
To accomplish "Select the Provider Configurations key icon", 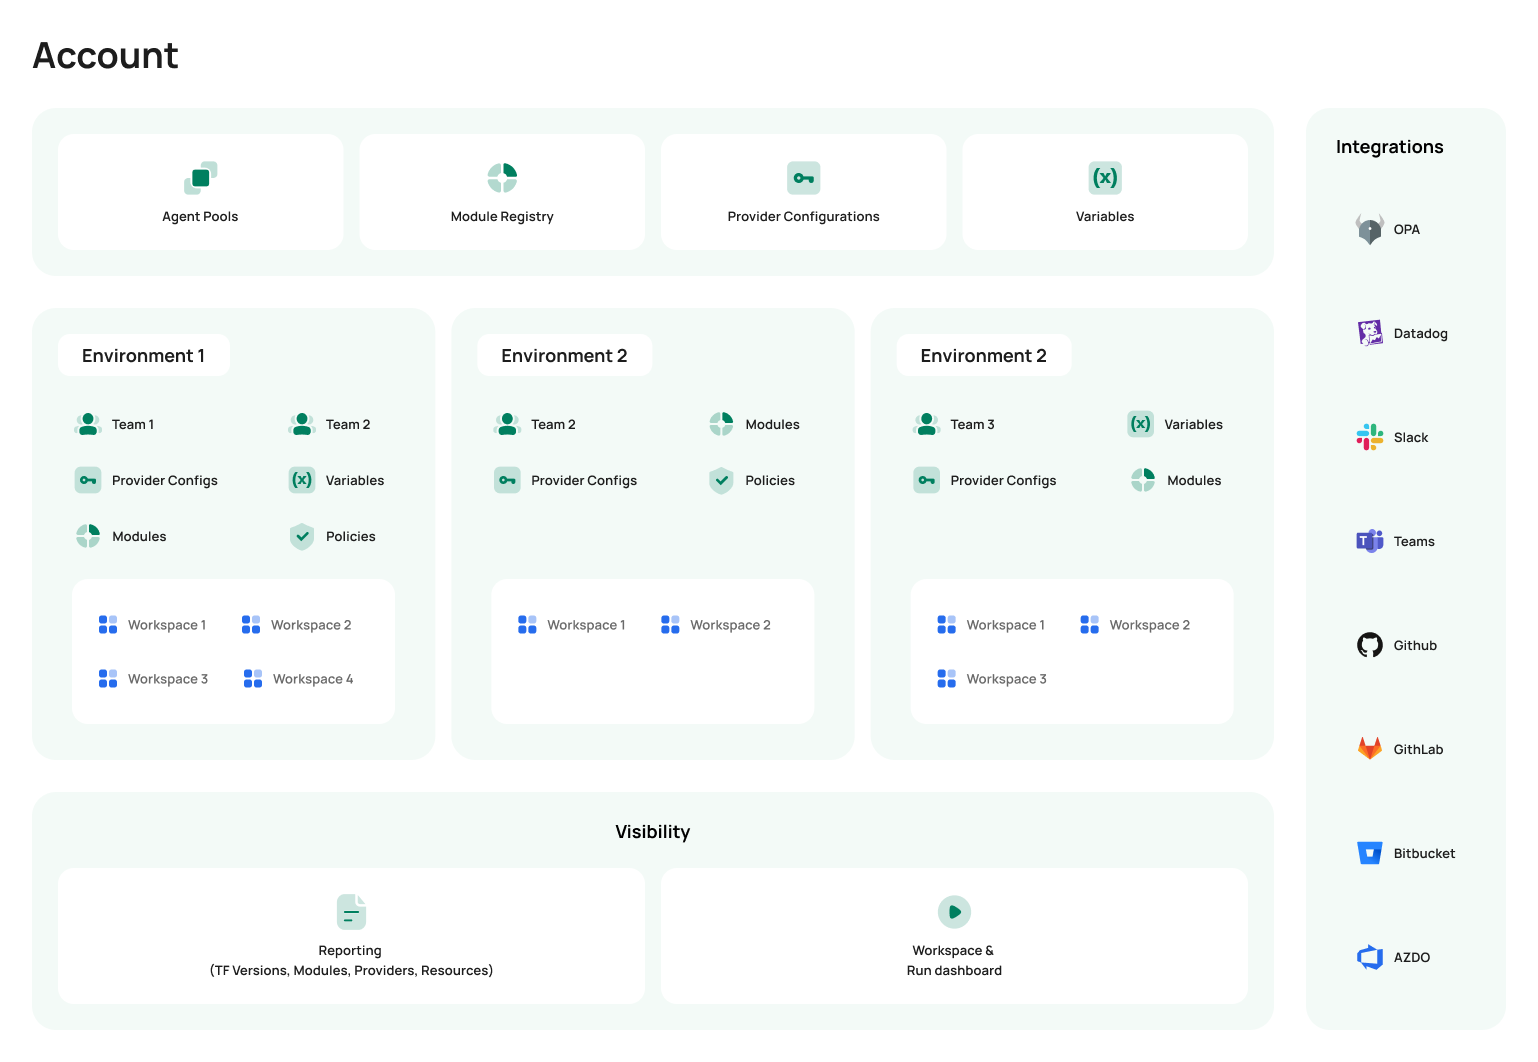I will coord(804,178).
